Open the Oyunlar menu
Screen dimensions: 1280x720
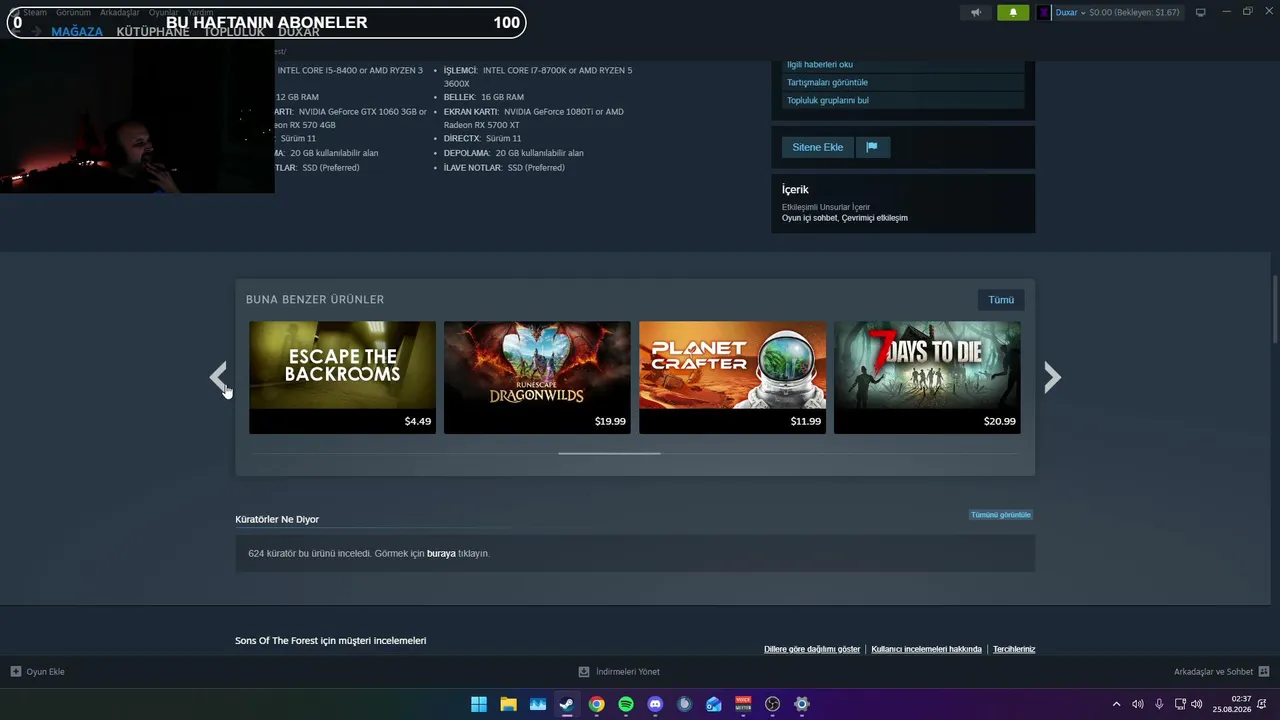164,12
